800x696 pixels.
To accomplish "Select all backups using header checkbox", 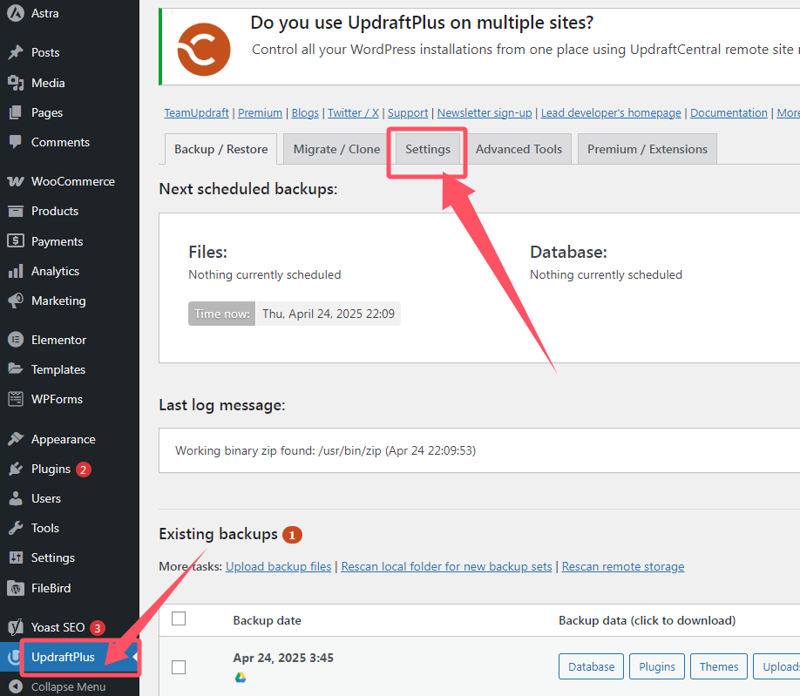I will click(x=179, y=619).
